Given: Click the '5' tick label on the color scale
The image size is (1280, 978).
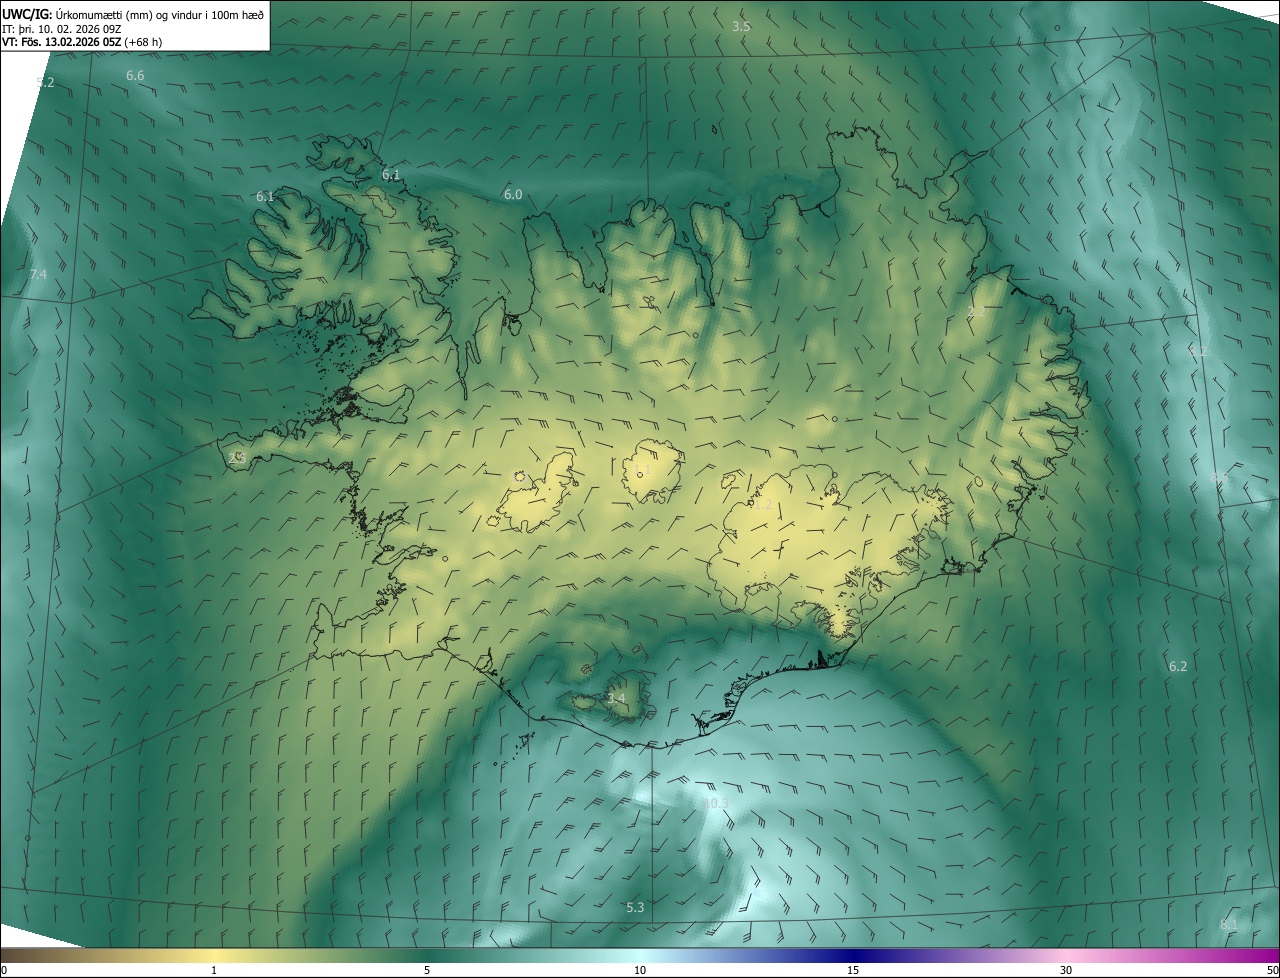Looking at the screenshot, I should click(x=427, y=971).
